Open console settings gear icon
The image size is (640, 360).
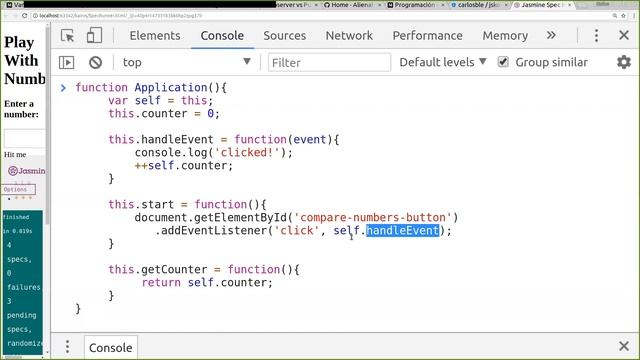pyautogui.click(x=624, y=62)
